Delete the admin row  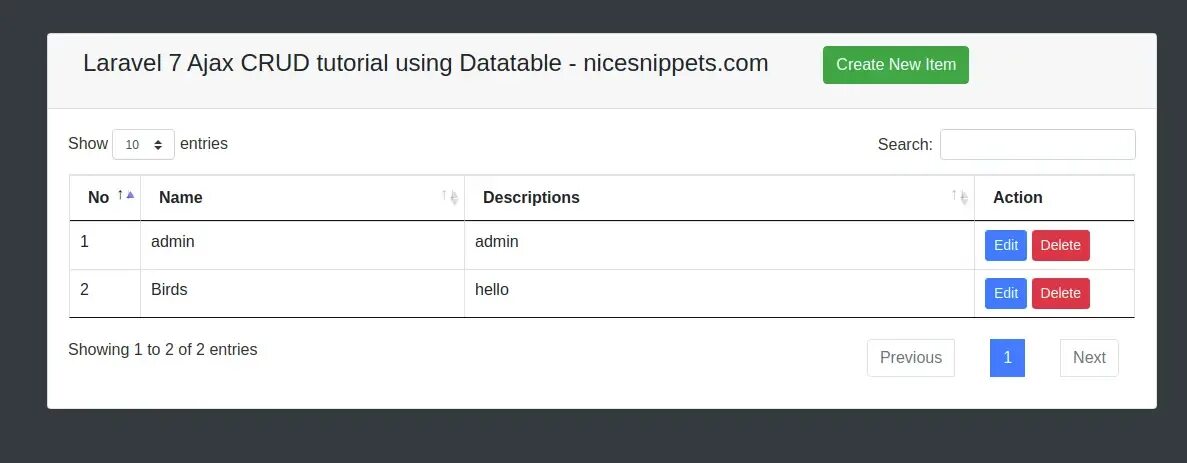(1060, 245)
